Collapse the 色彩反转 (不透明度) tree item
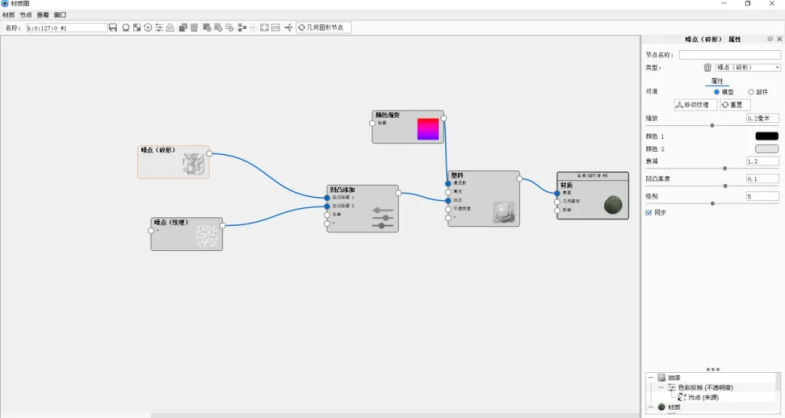 point(663,386)
